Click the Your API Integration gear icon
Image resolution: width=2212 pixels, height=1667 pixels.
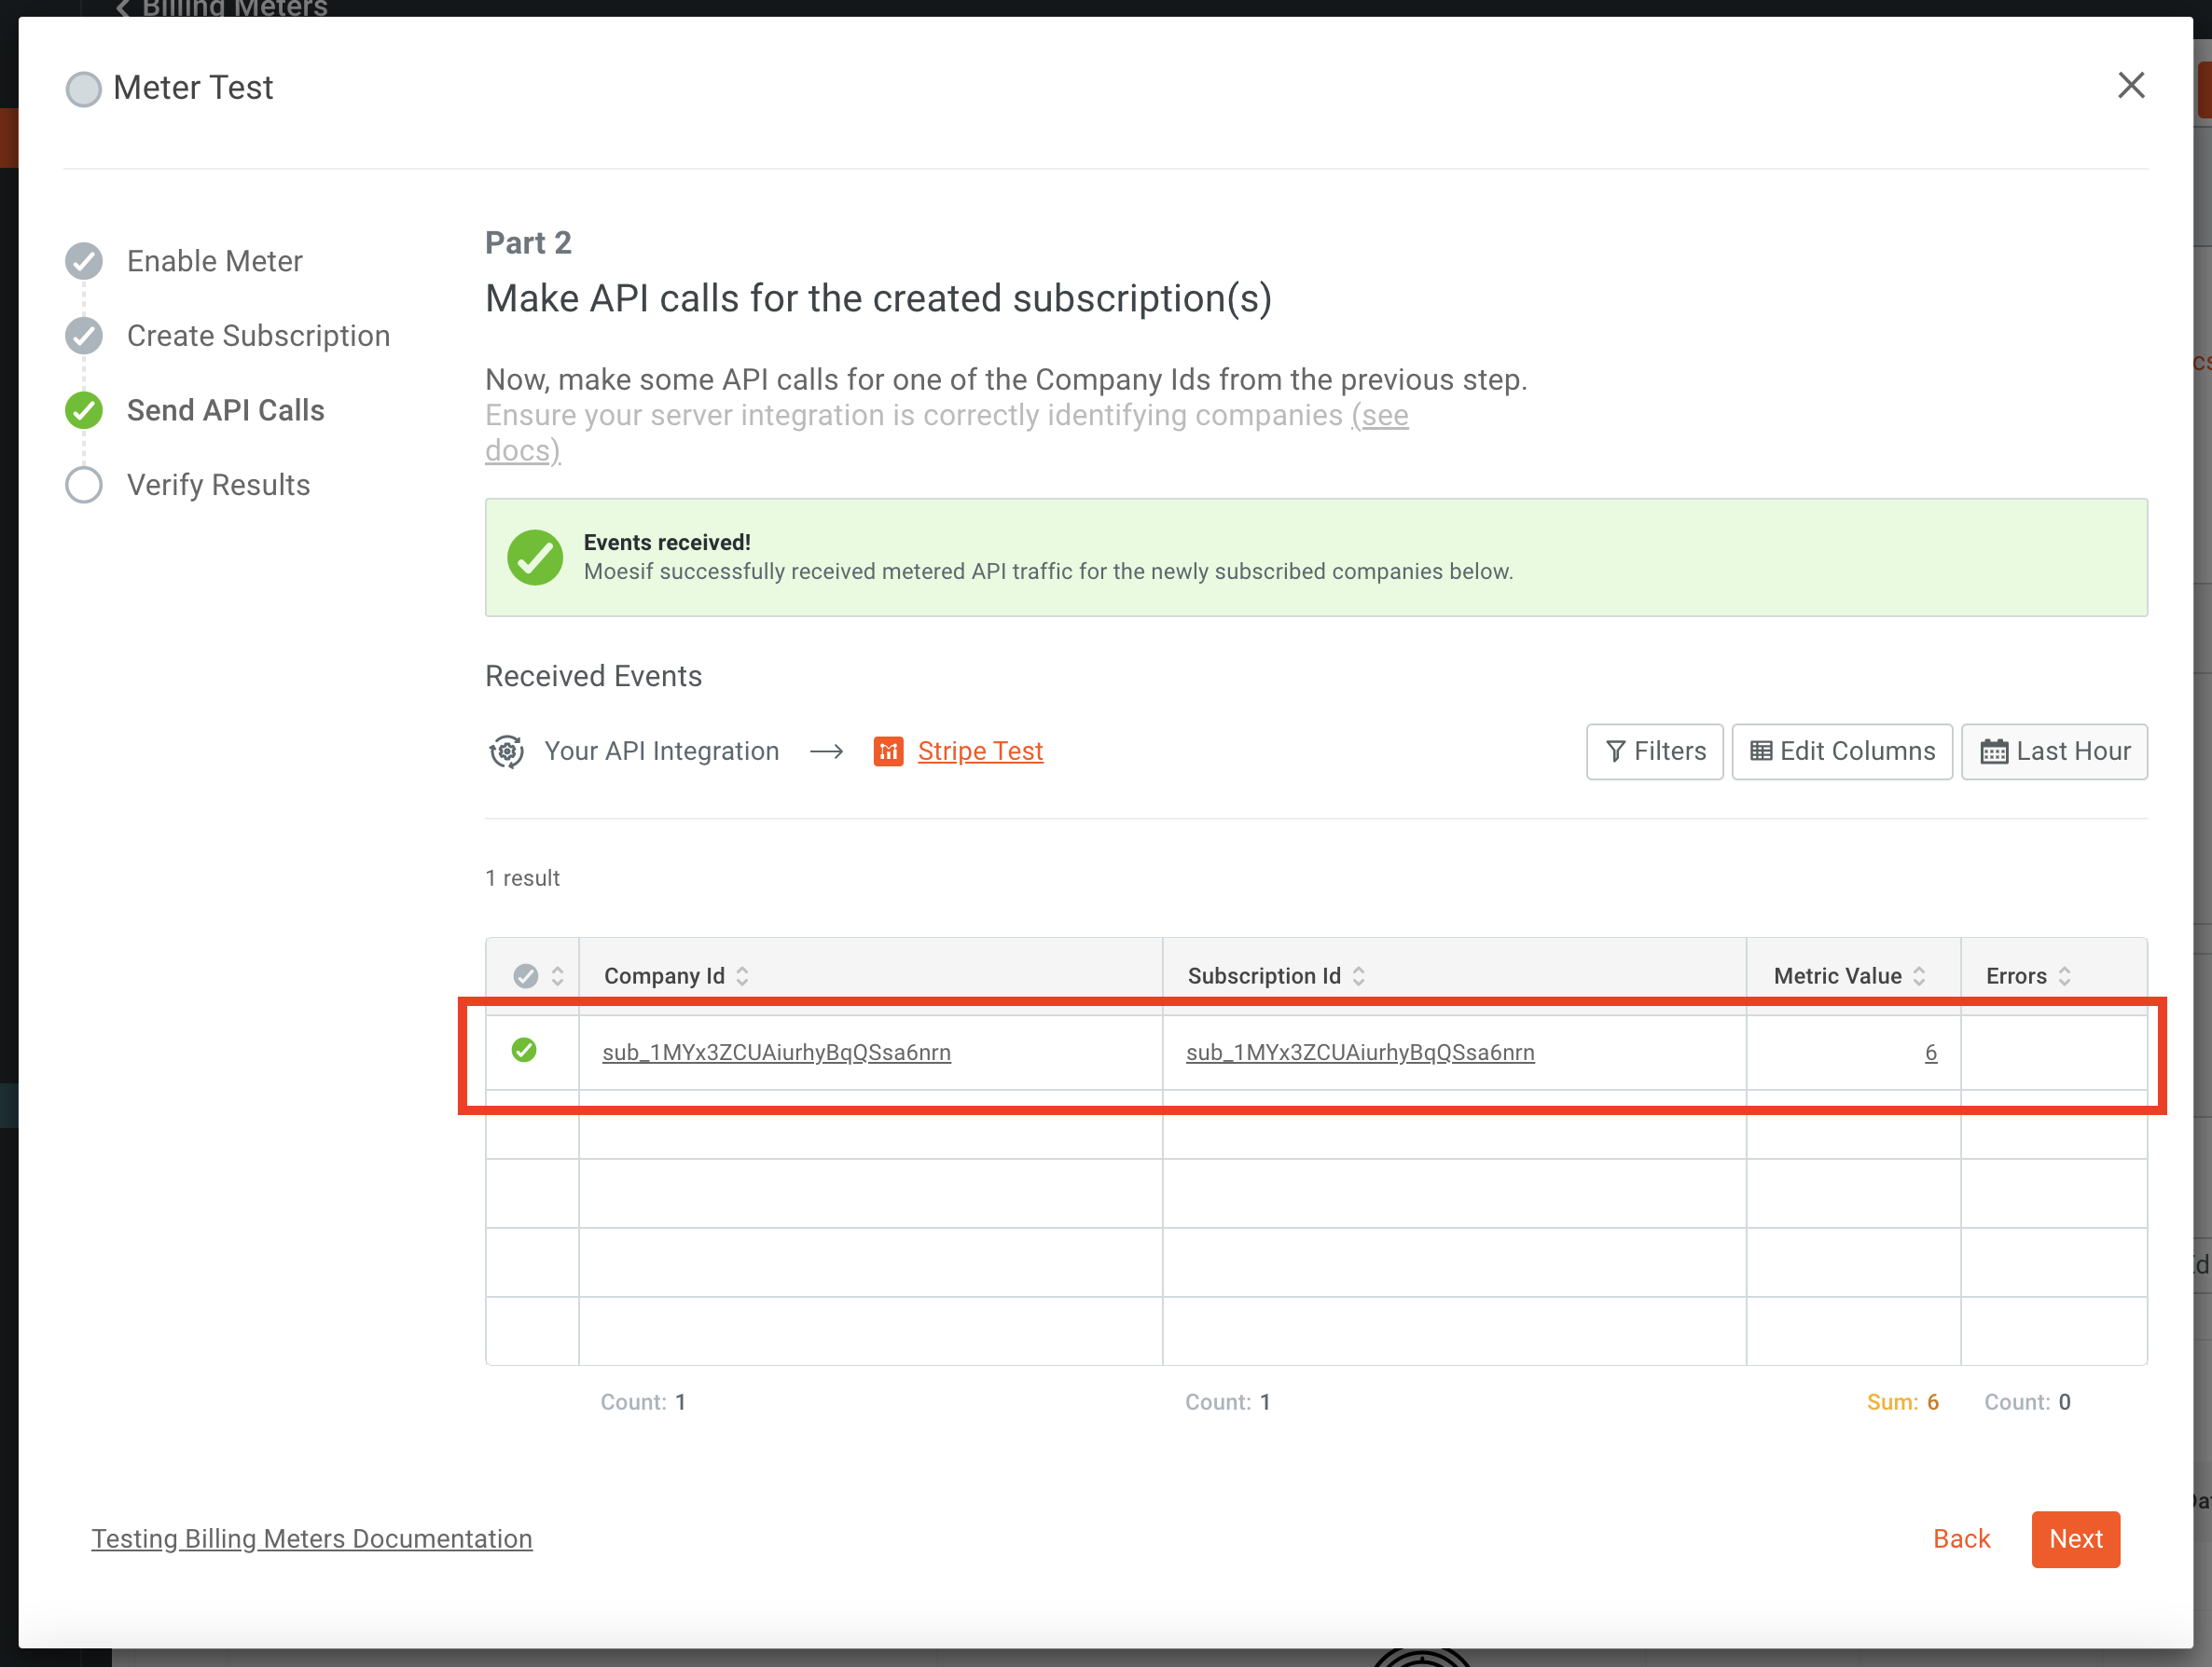[506, 751]
